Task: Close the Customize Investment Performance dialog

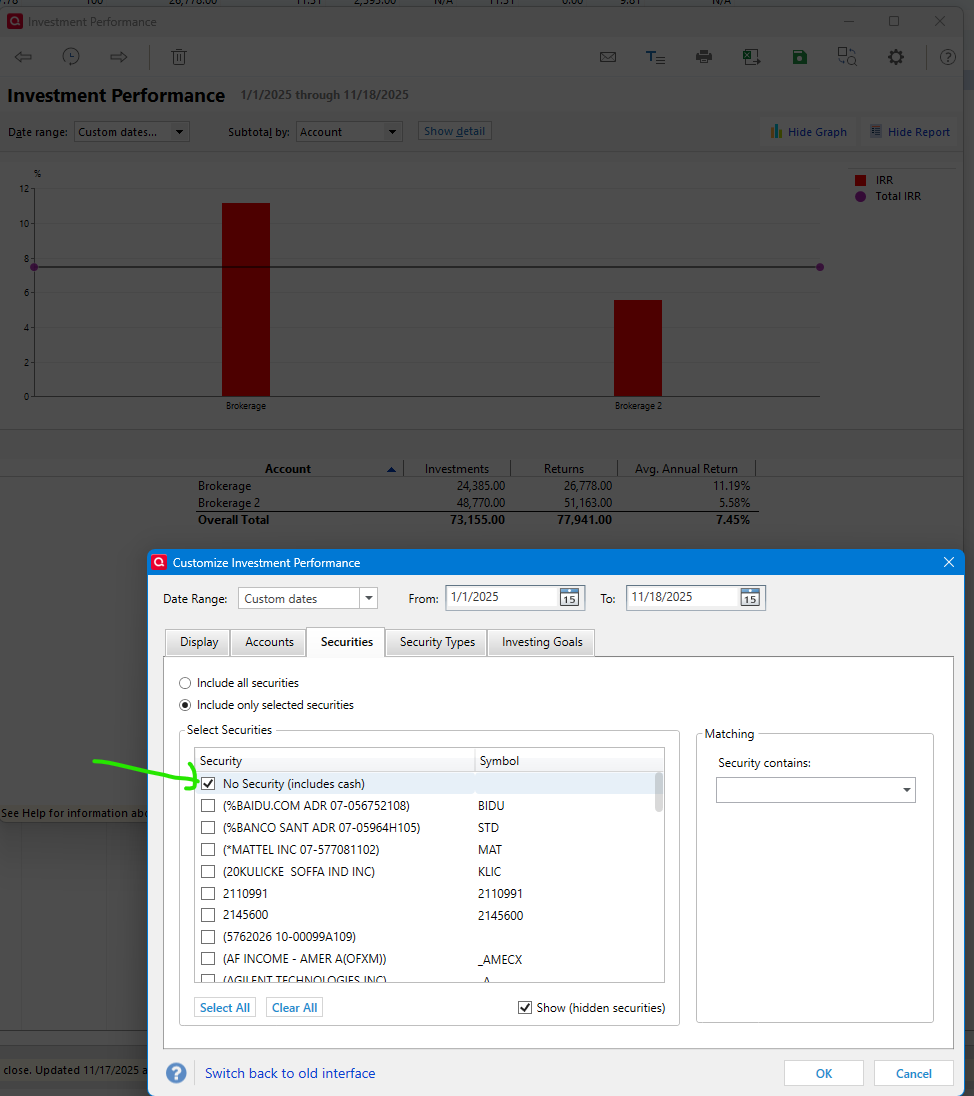Action: pyautogui.click(x=949, y=562)
